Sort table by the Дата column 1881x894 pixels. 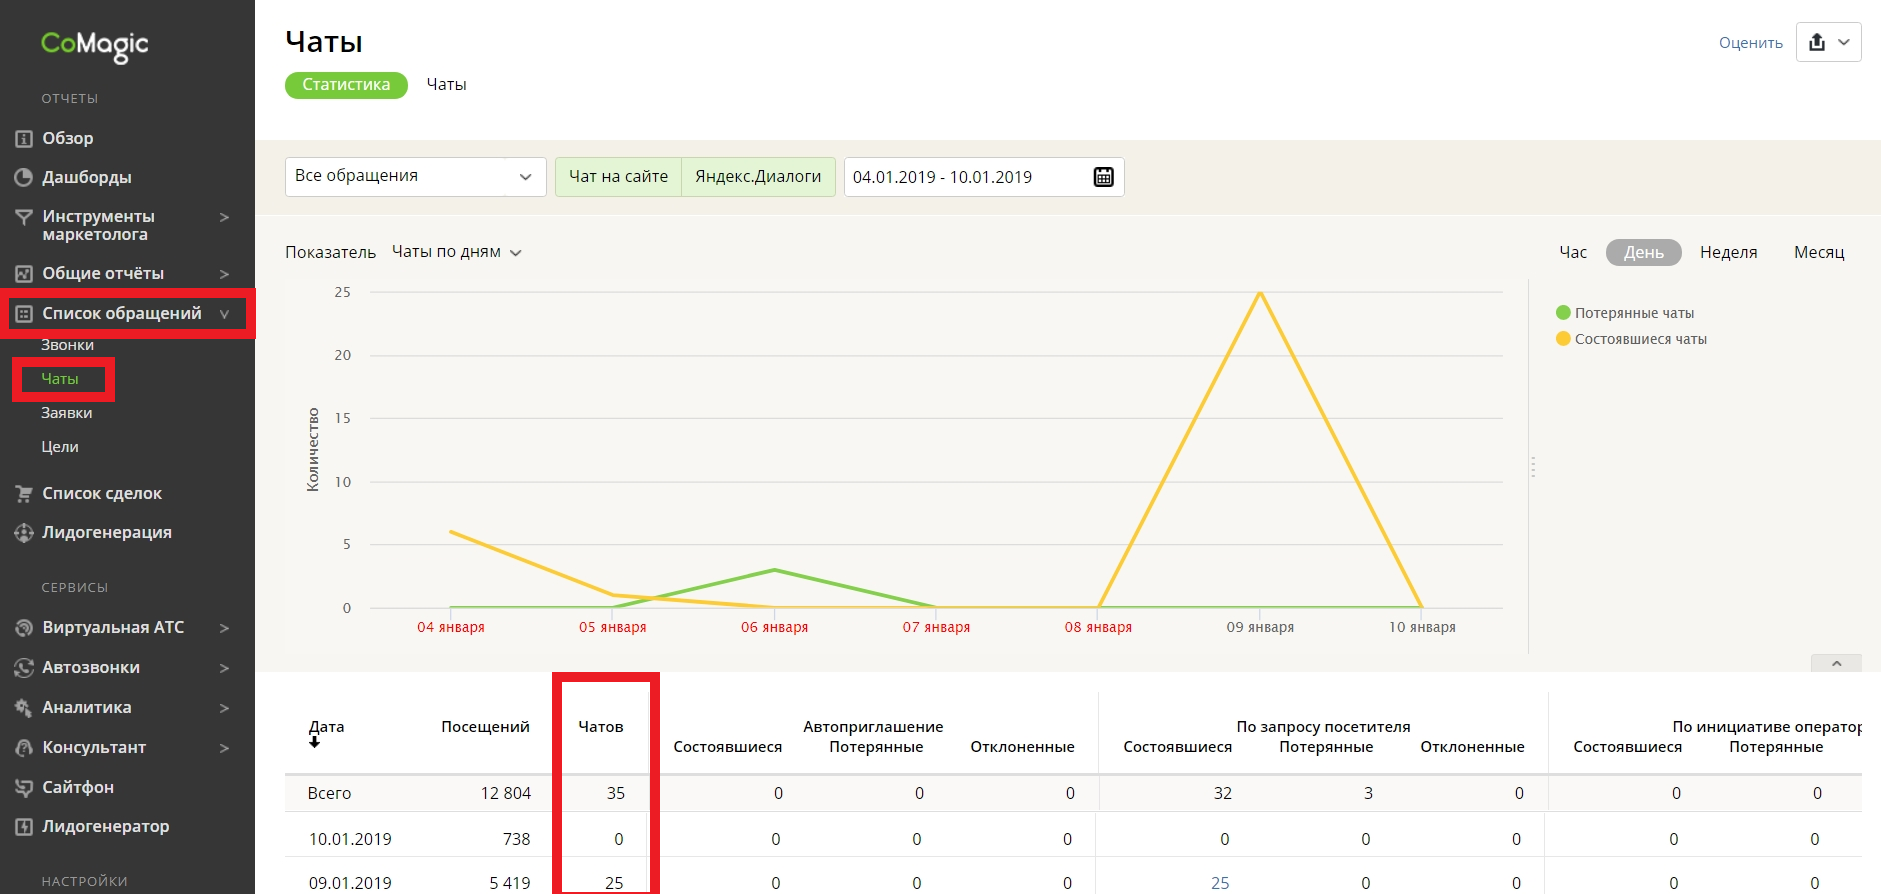[326, 728]
